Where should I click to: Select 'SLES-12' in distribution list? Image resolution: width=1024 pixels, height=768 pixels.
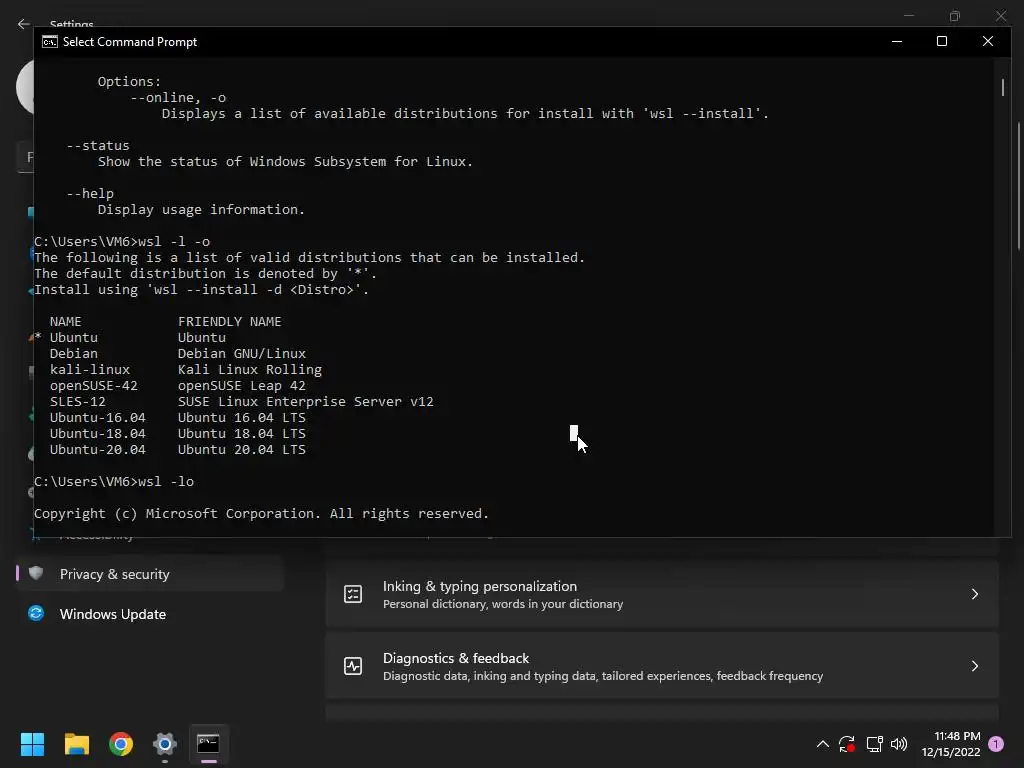click(77, 402)
